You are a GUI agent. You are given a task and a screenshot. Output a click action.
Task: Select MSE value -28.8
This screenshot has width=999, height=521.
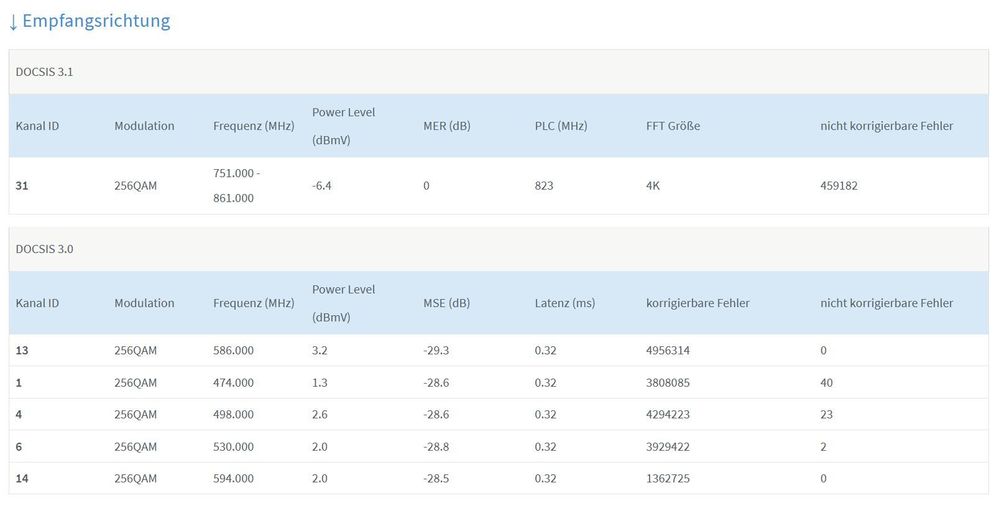436,447
